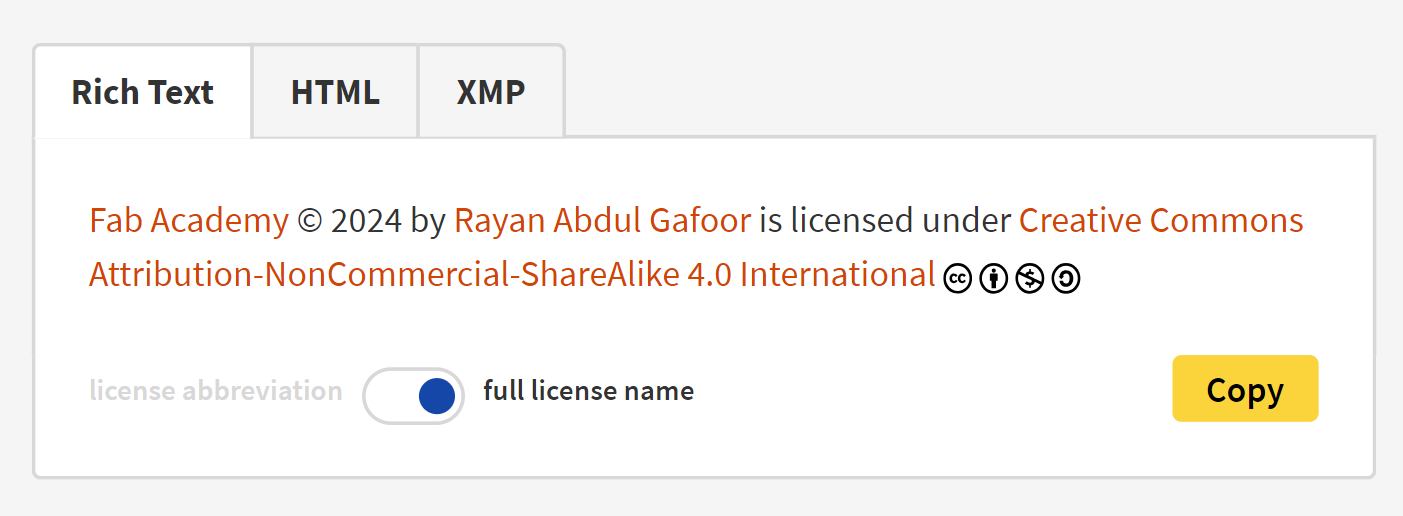Click the Creative Commons CC logo icon
Viewport: 1403px width, 516px height.
957,280
